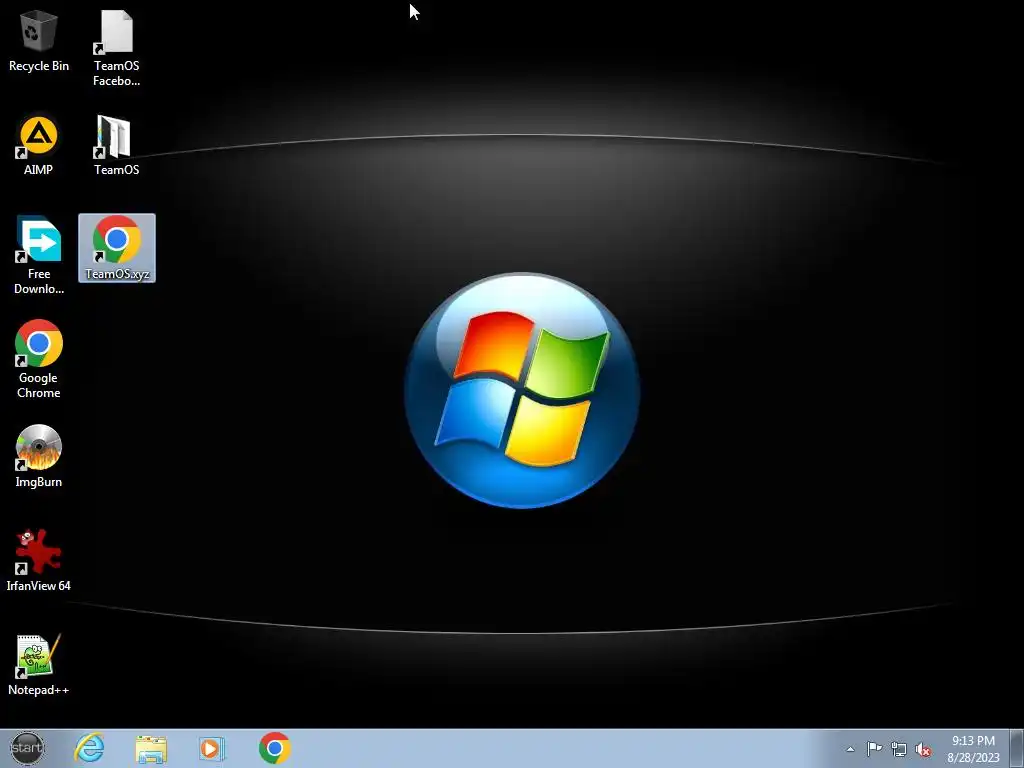
Task: Open the Start menu button
Action: 27,748
